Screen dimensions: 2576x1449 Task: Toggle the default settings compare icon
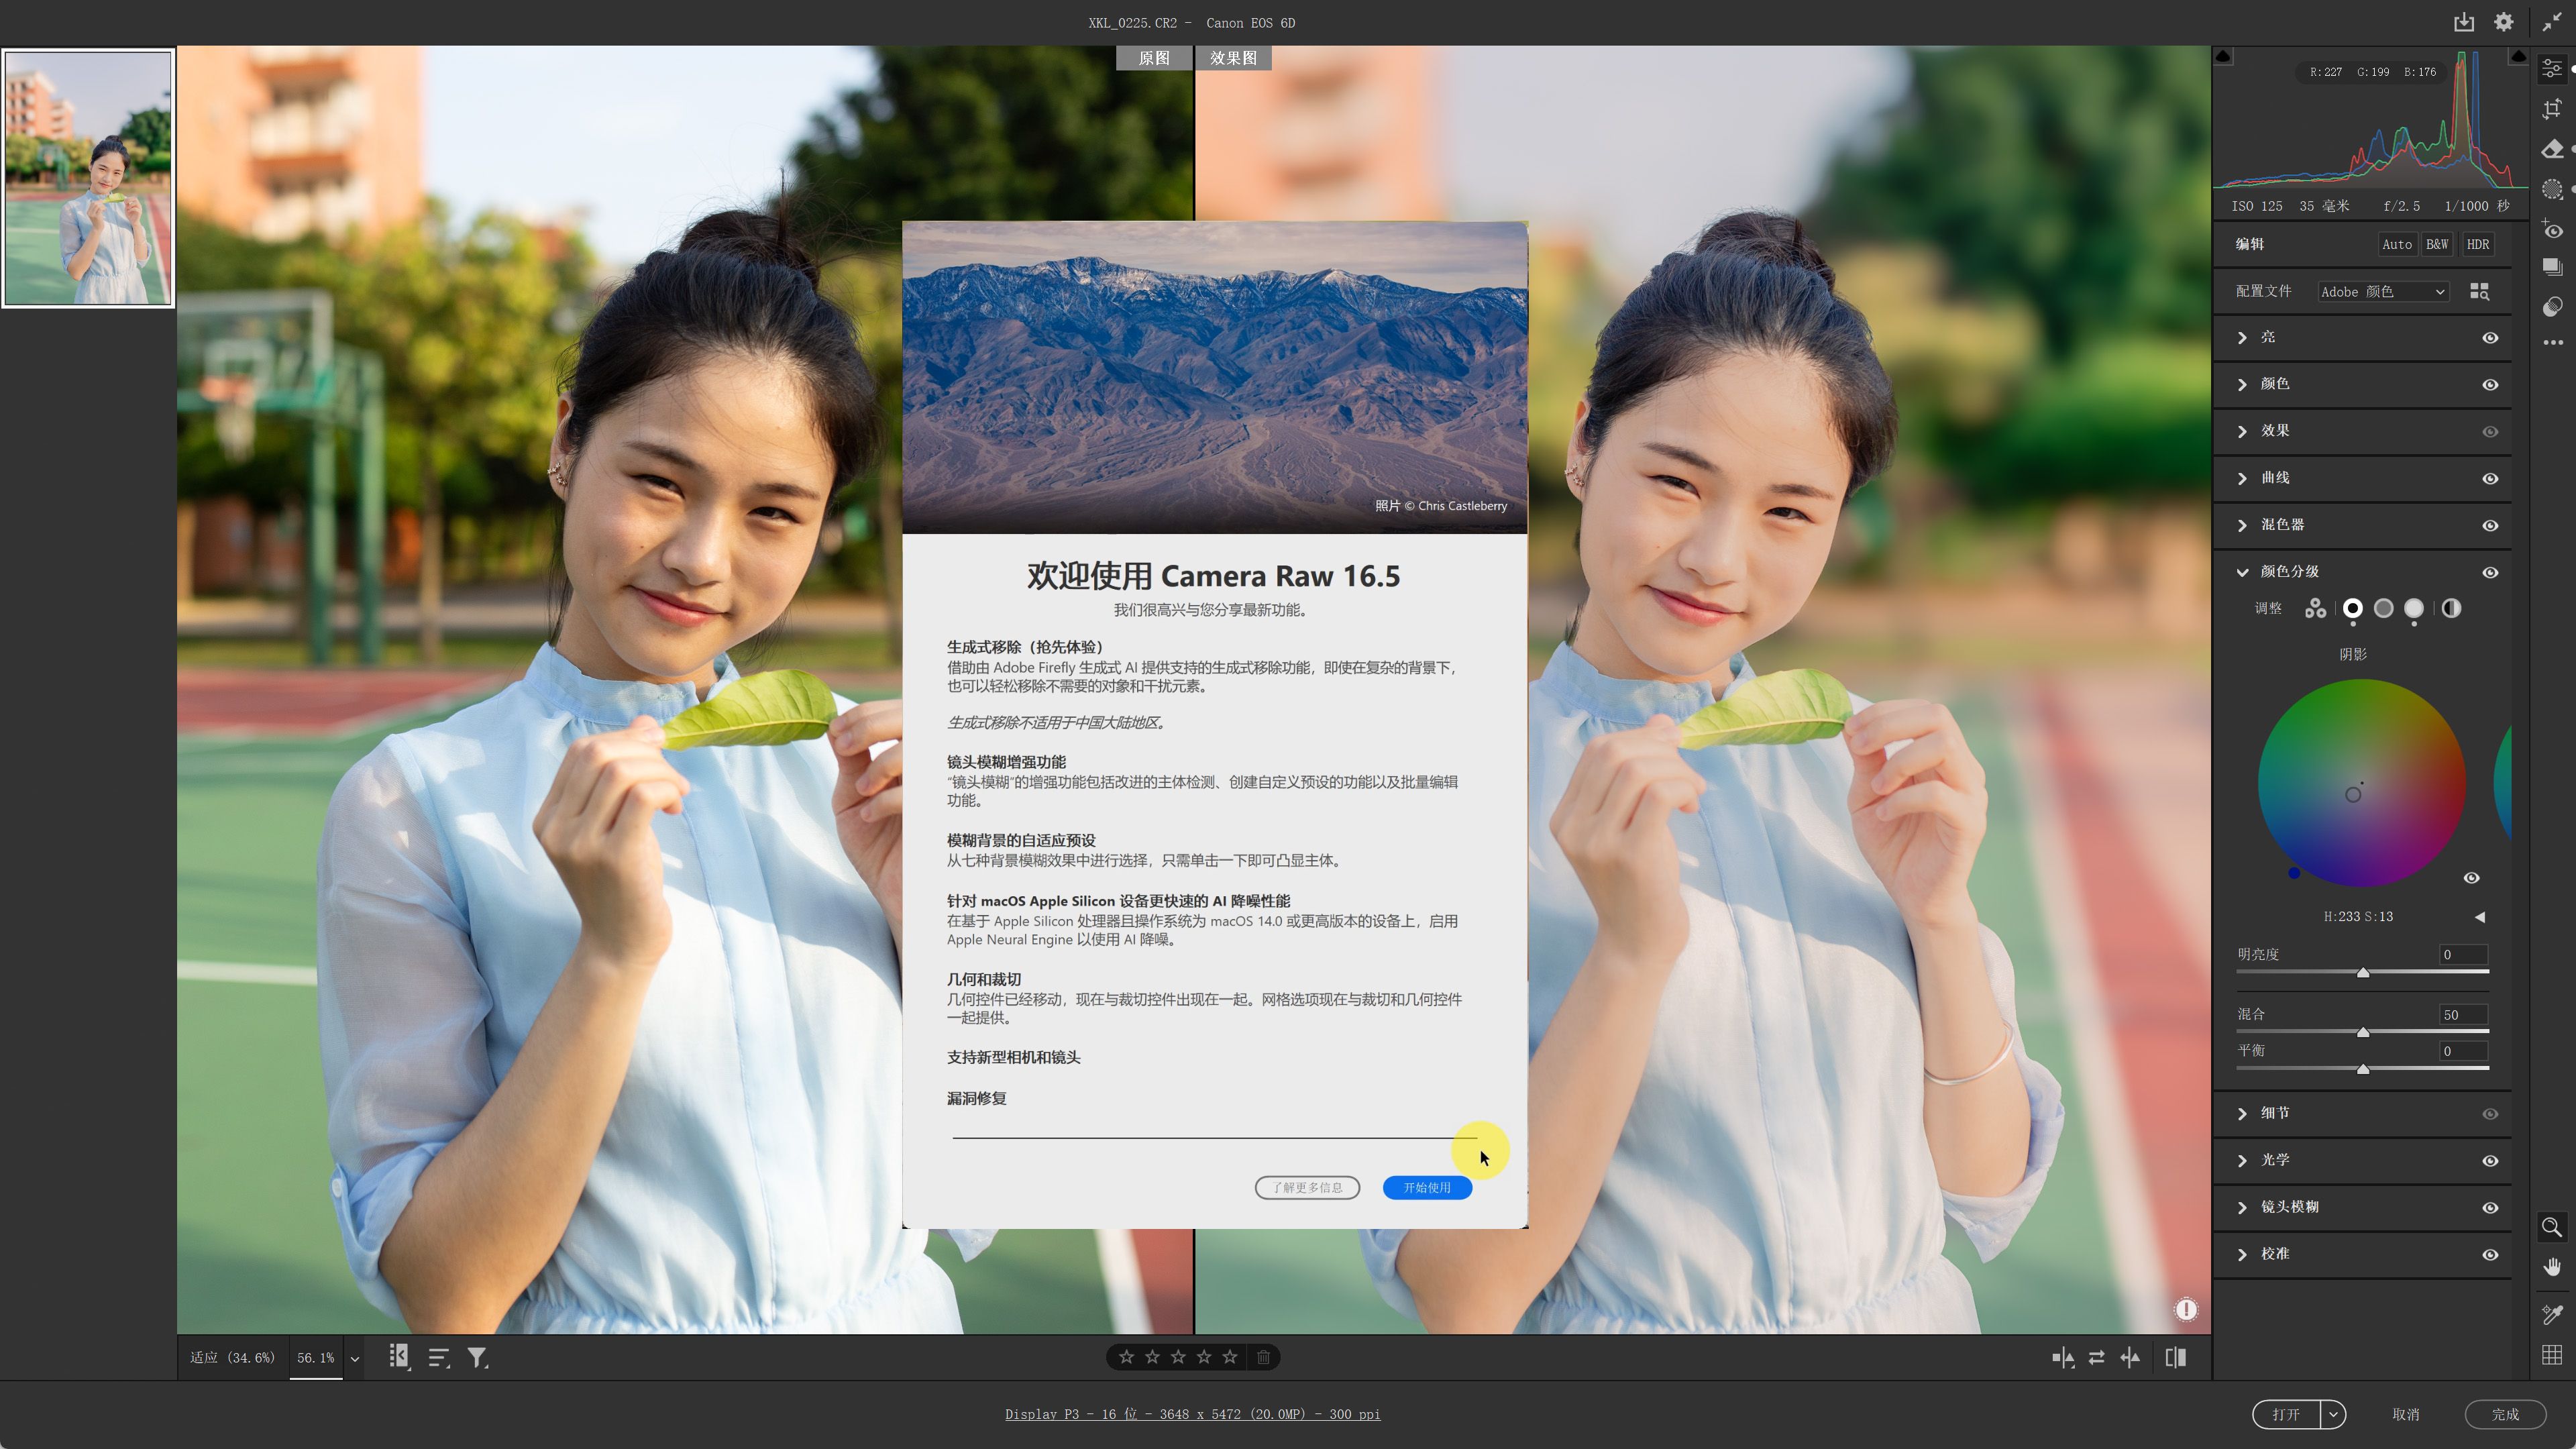click(x=2175, y=1358)
